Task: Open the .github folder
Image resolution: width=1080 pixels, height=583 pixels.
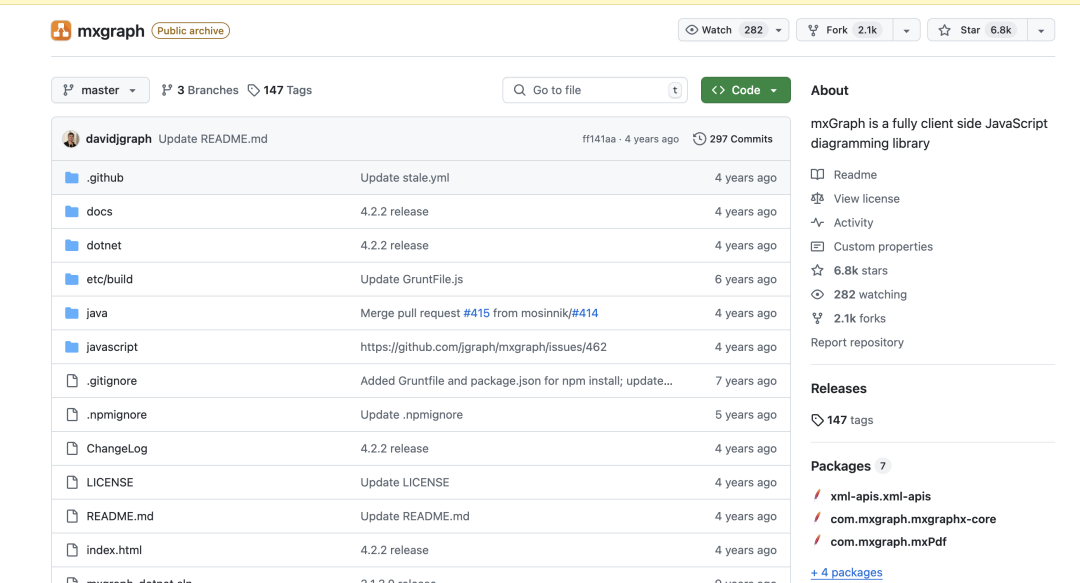Action: 105,178
